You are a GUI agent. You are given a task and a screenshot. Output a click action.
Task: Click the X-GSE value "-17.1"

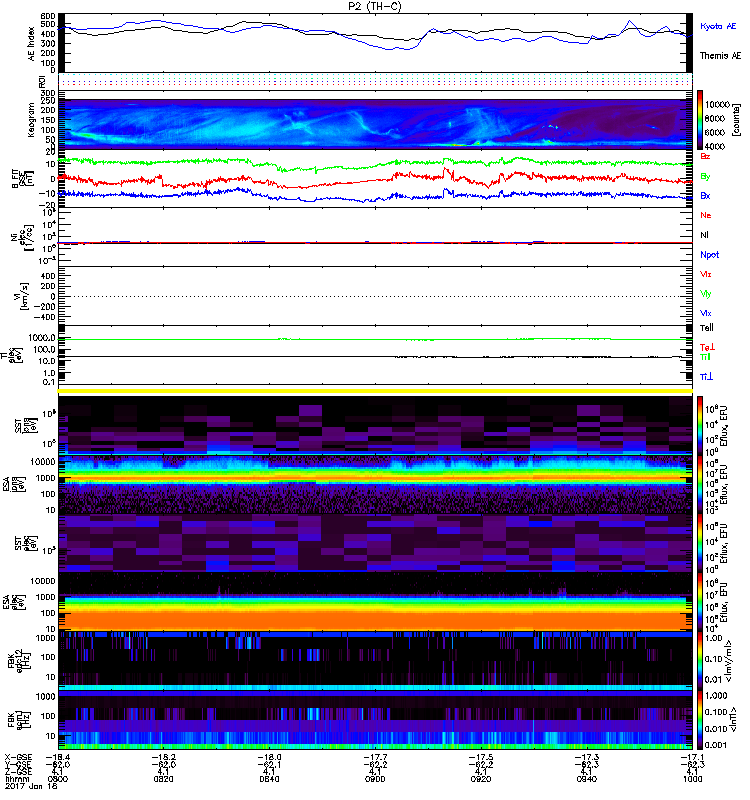point(692,758)
